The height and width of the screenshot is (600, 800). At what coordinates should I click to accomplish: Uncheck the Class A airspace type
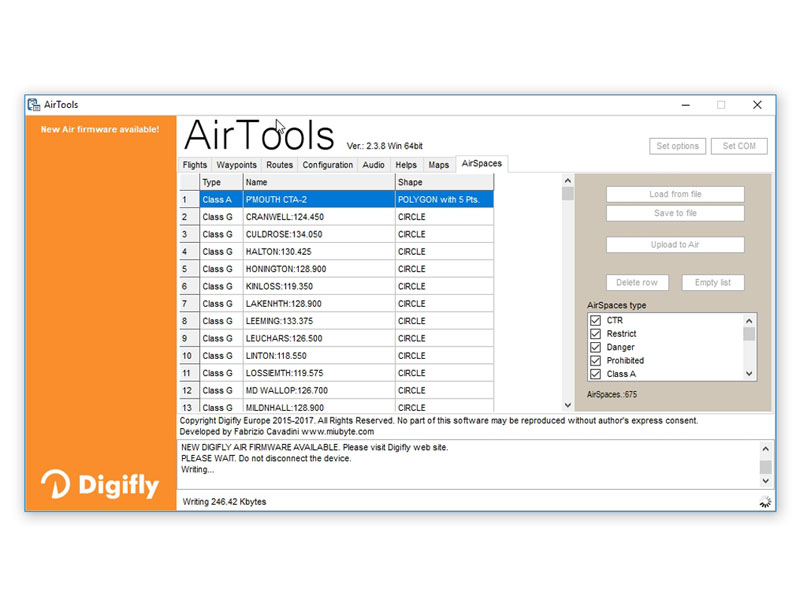[595, 374]
